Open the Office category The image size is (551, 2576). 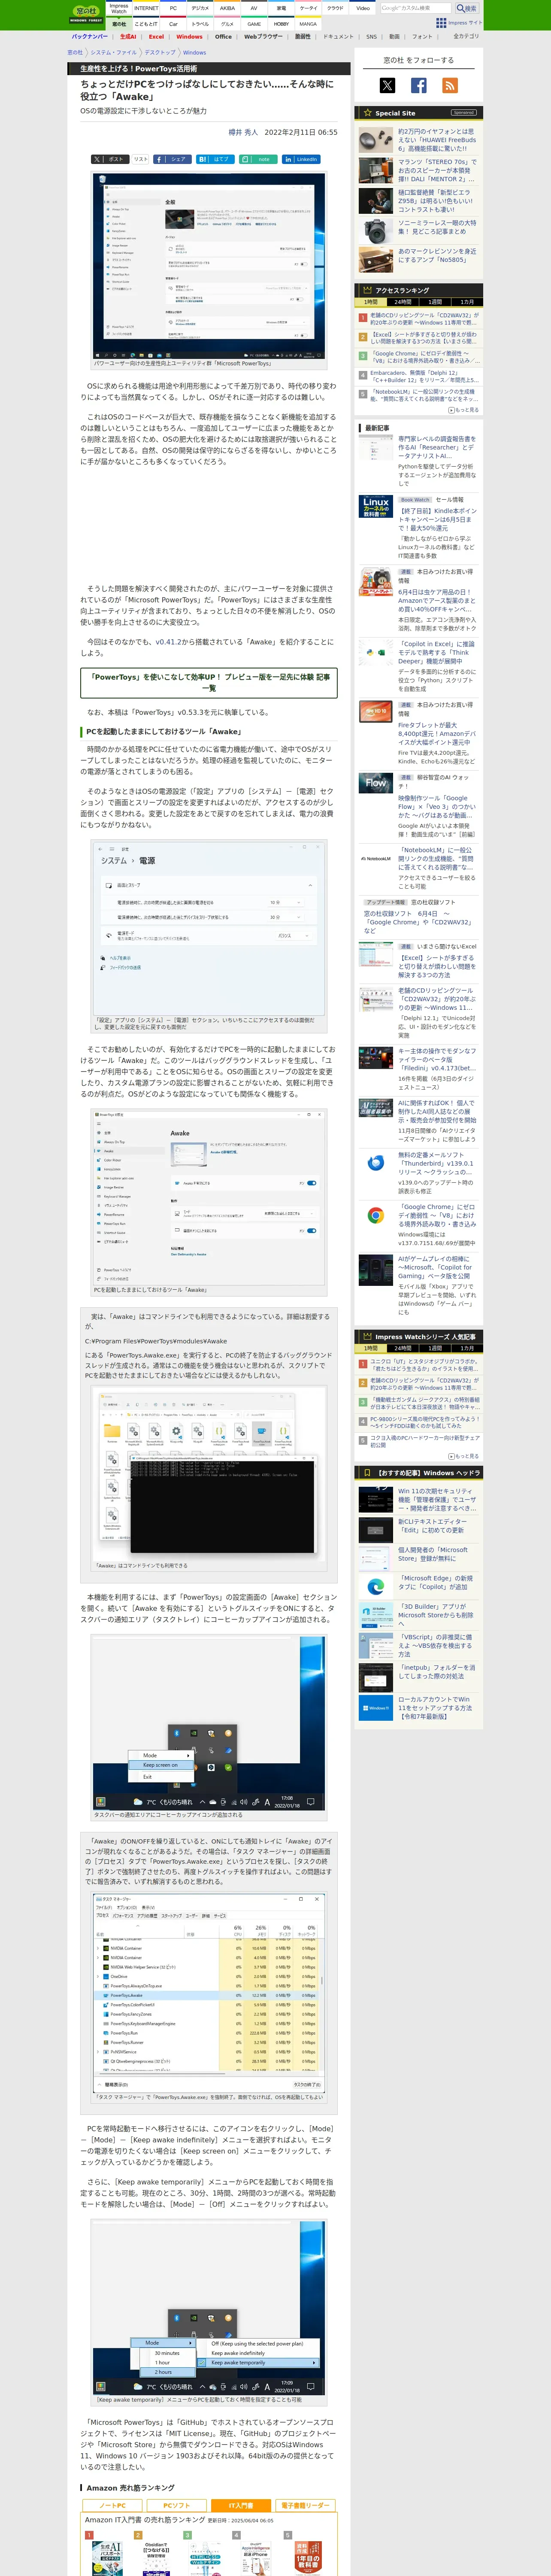(223, 37)
